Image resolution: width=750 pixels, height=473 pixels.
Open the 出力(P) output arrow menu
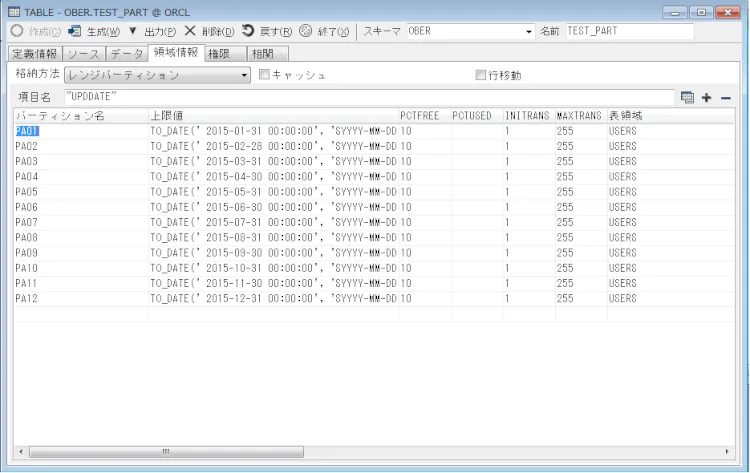[132, 31]
